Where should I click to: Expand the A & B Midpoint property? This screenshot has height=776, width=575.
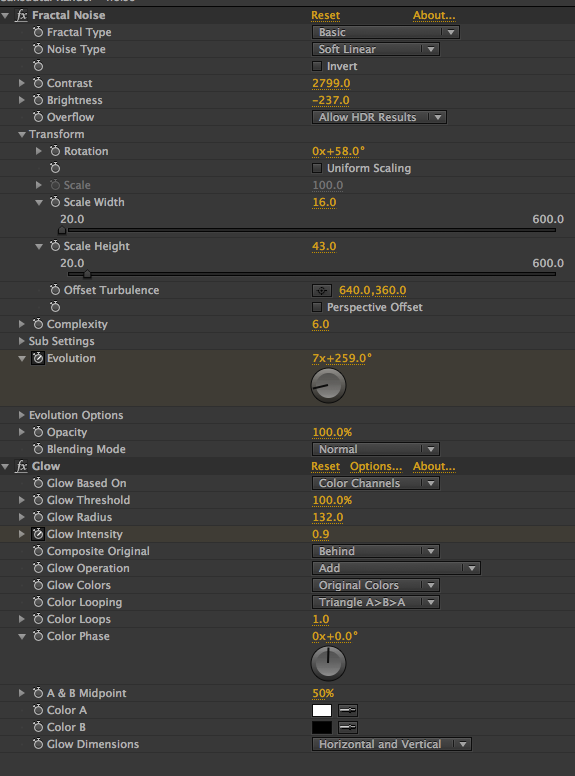pos(22,693)
